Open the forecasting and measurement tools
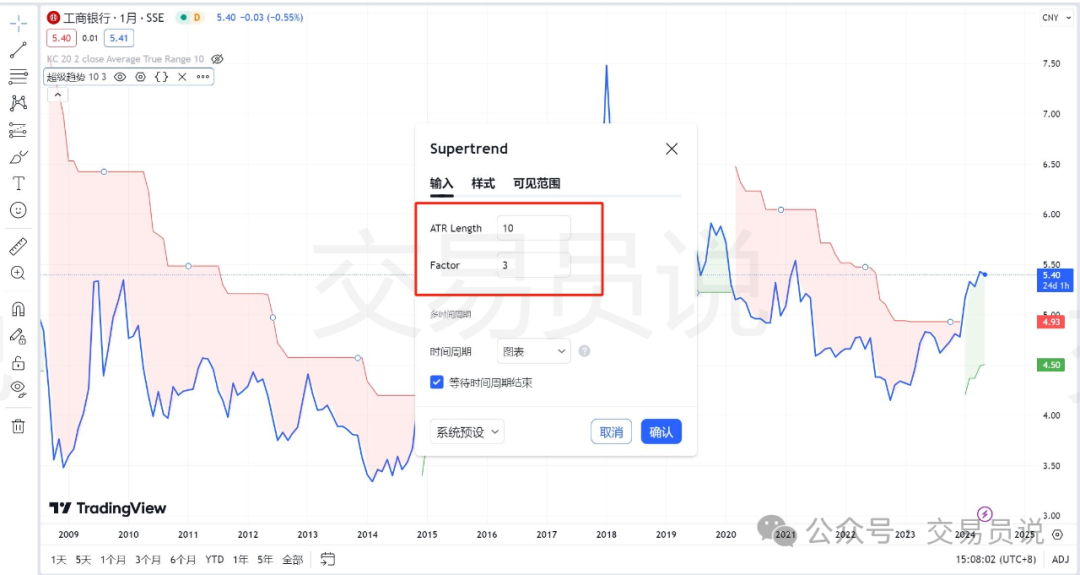 pyautogui.click(x=19, y=130)
